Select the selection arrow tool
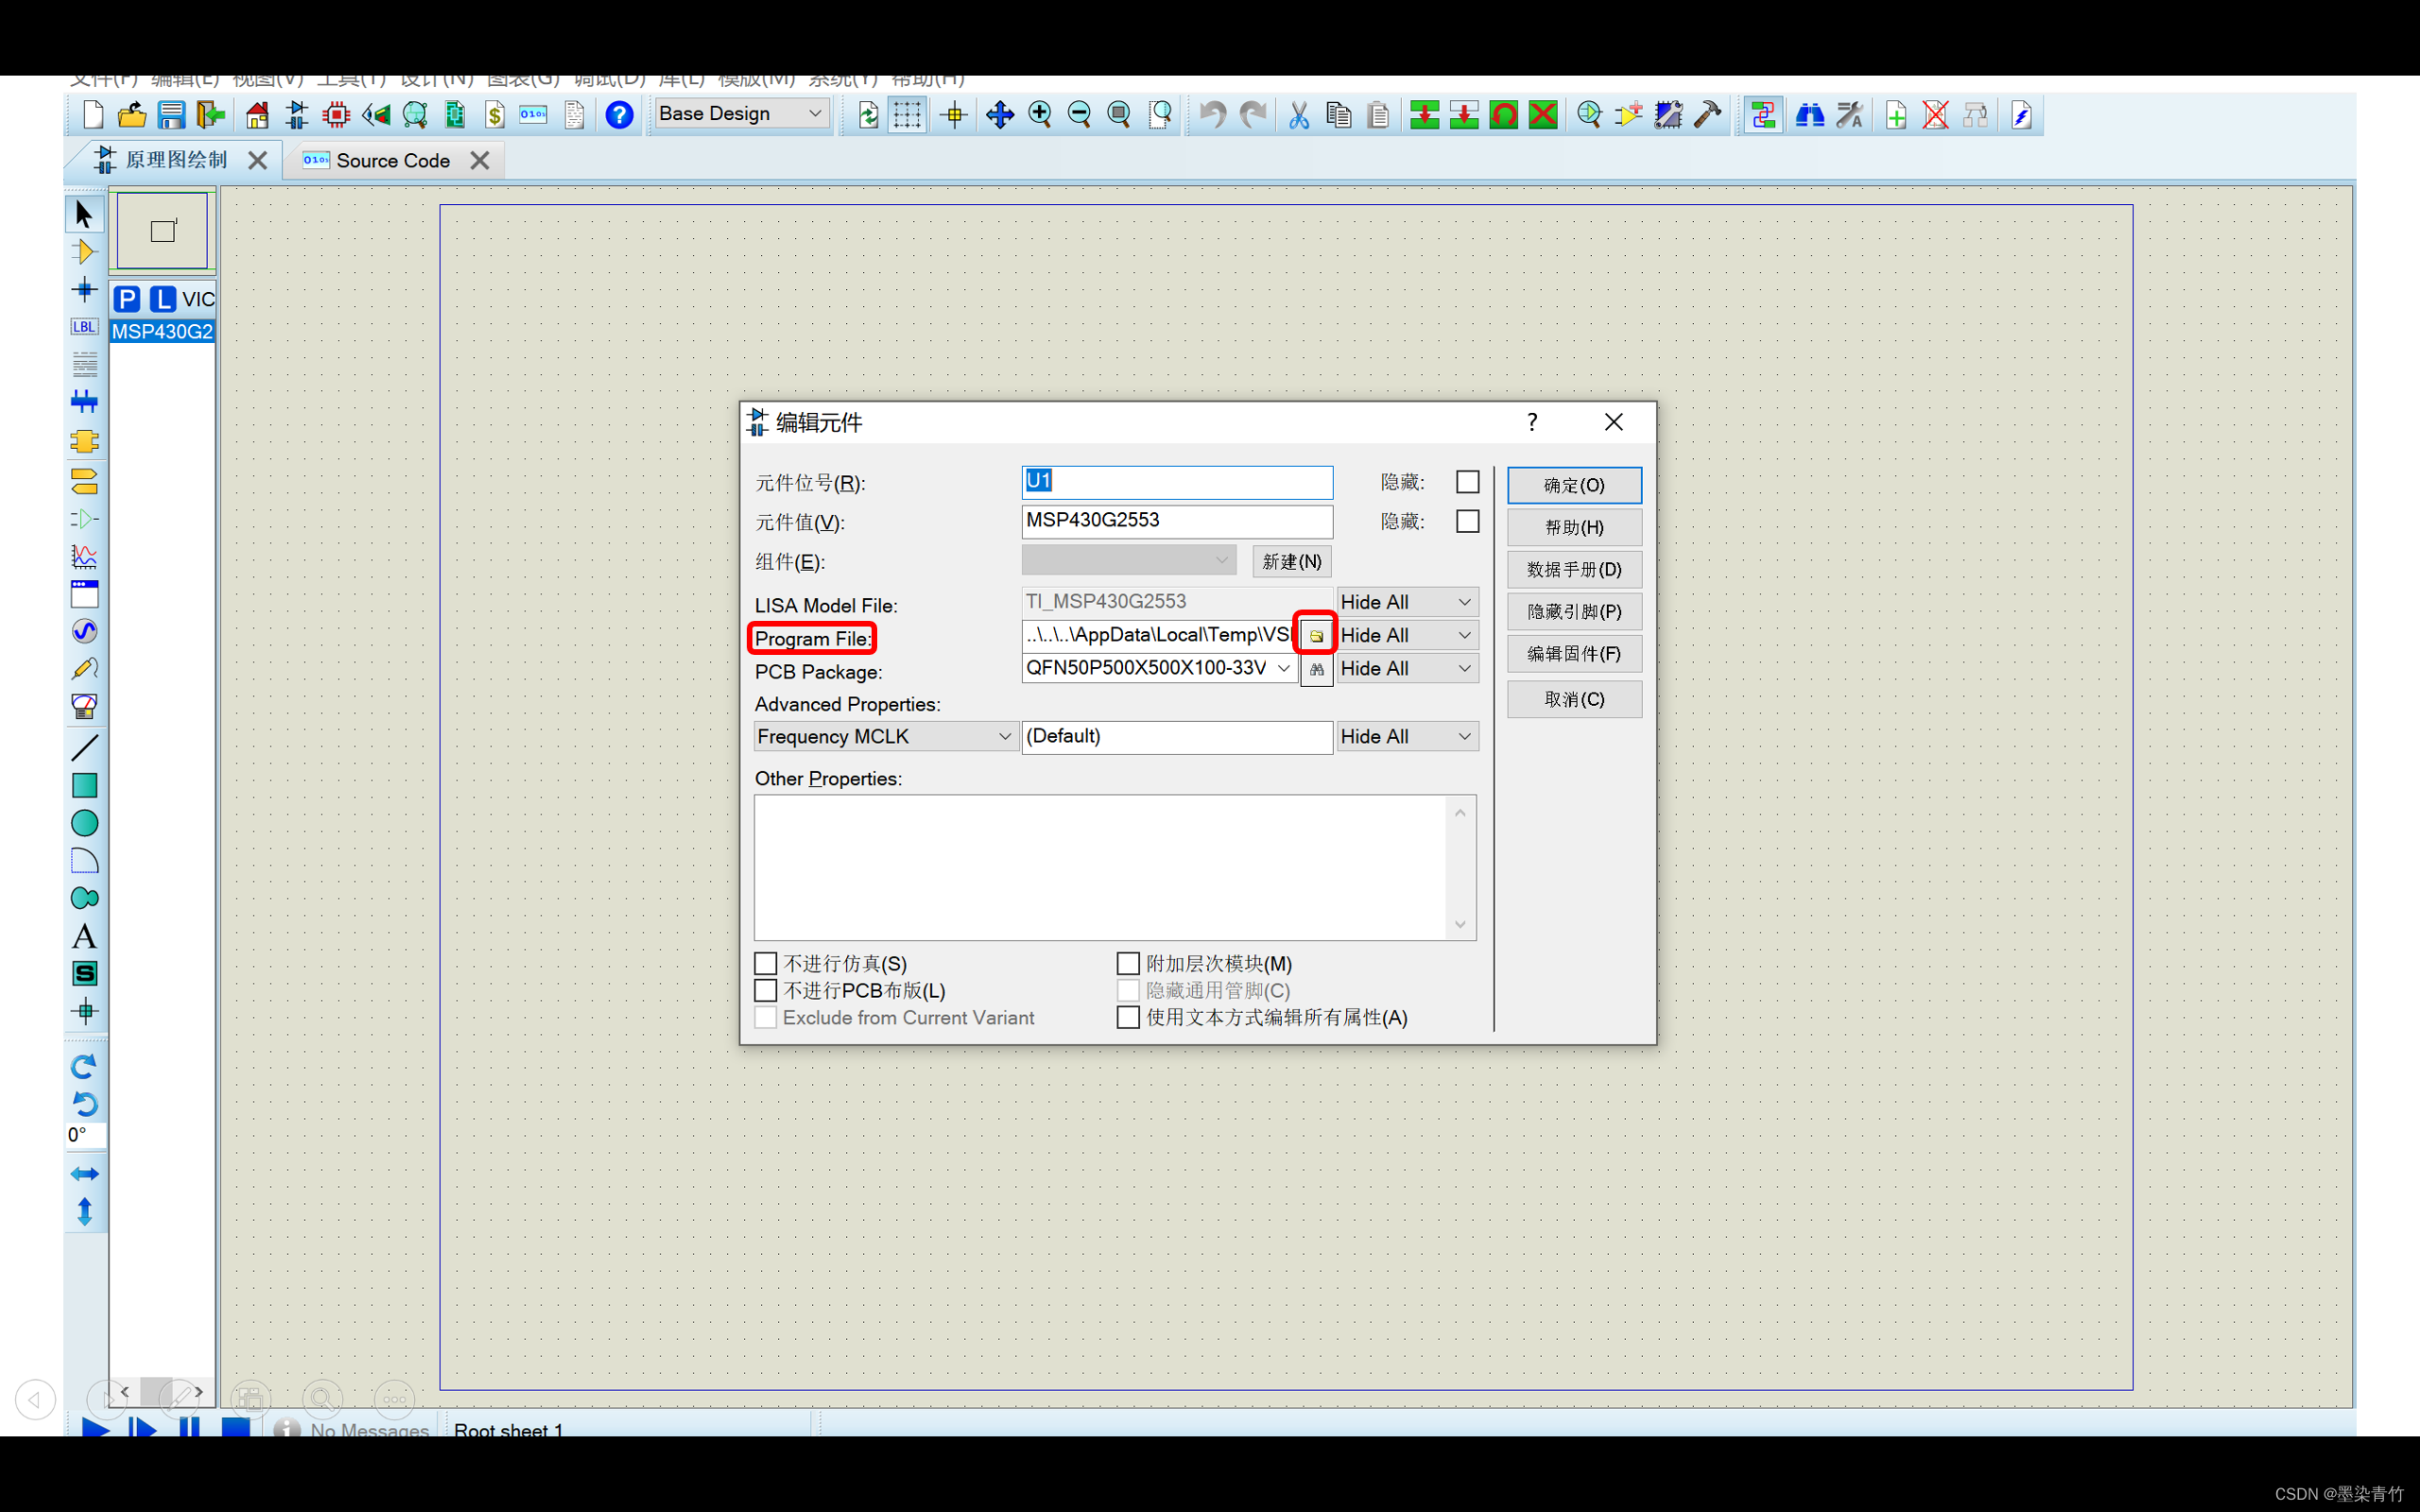 click(84, 215)
